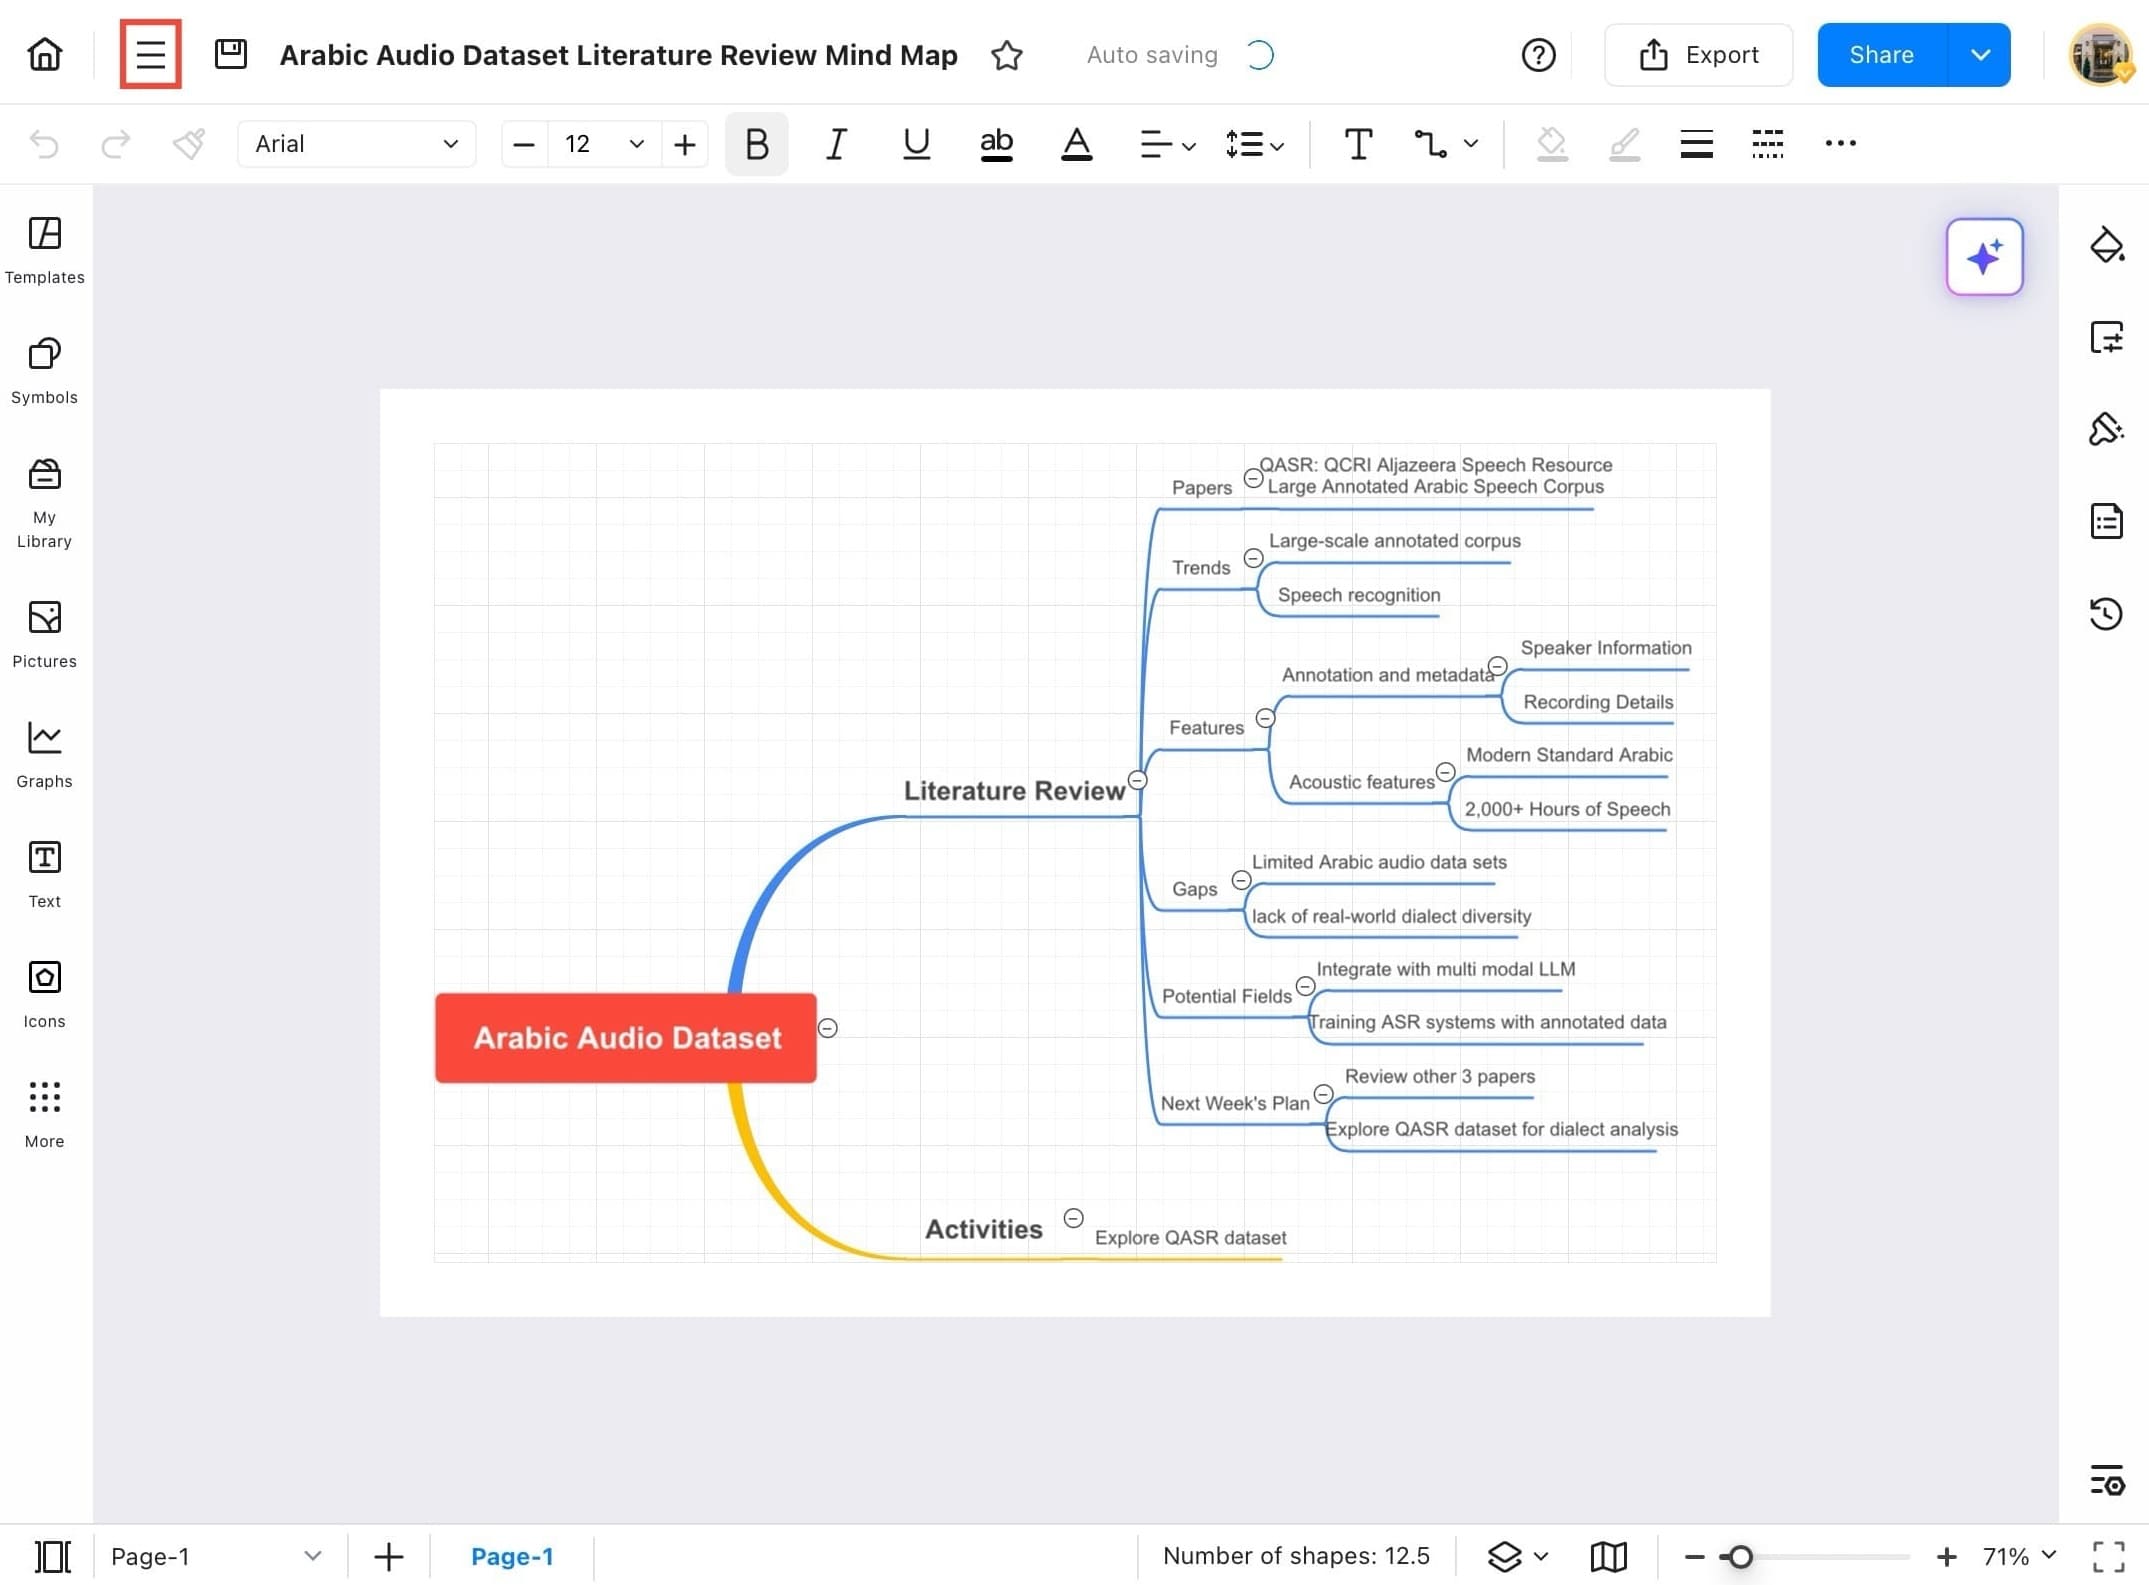Image resolution: width=2149 pixels, height=1585 pixels.
Task: Click the AI assistant sparkle icon
Action: point(1983,257)
